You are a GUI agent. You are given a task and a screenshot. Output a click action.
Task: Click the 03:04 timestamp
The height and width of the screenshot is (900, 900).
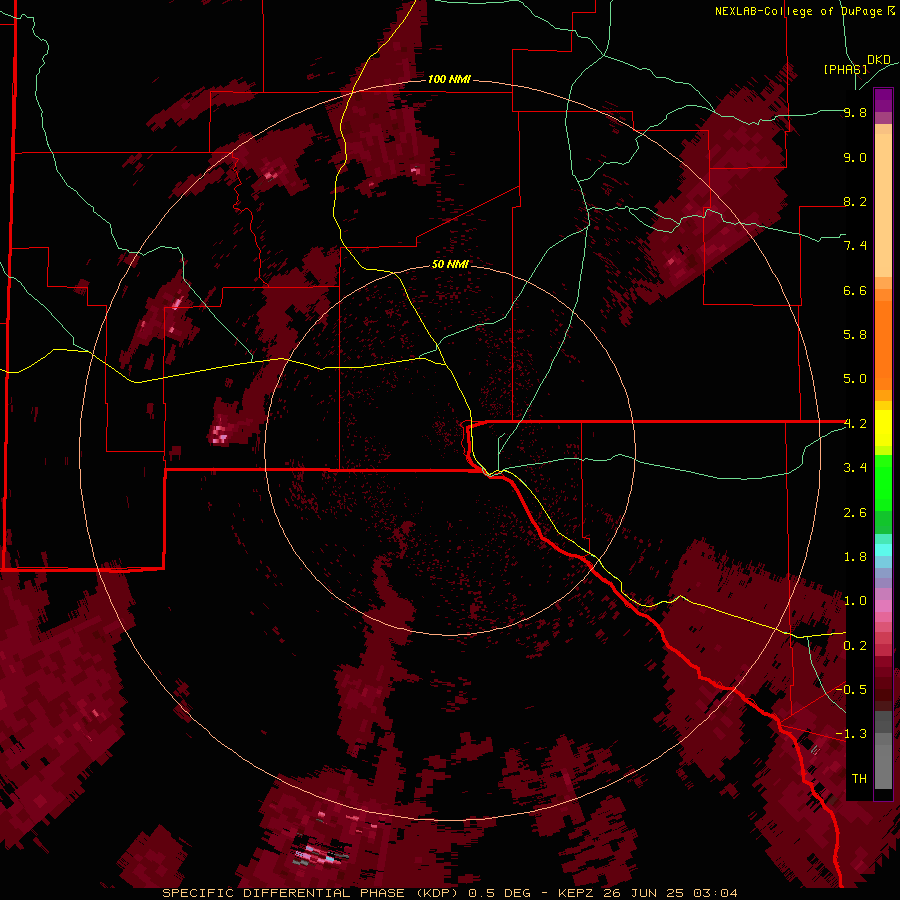tap(715, 893)
